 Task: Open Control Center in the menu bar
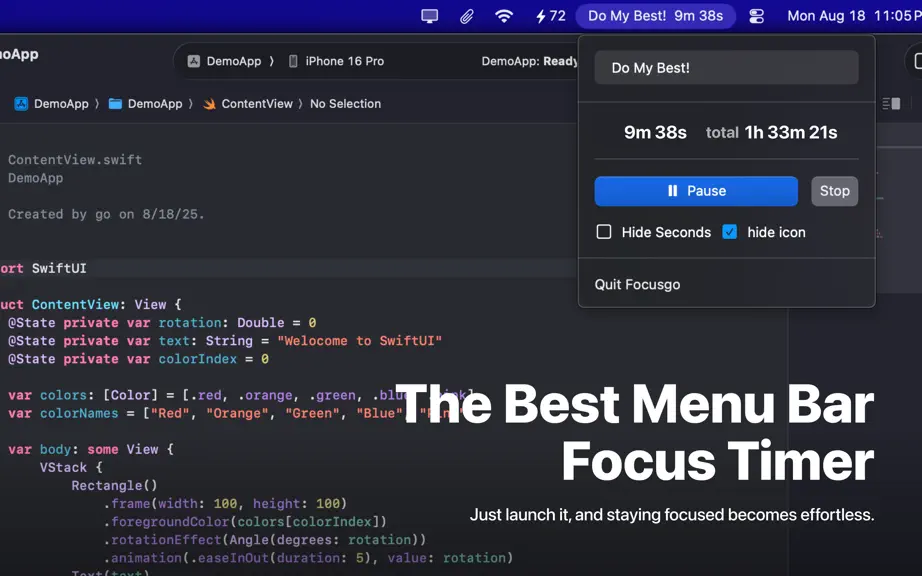pyautogui.click(x=757, y=16)
